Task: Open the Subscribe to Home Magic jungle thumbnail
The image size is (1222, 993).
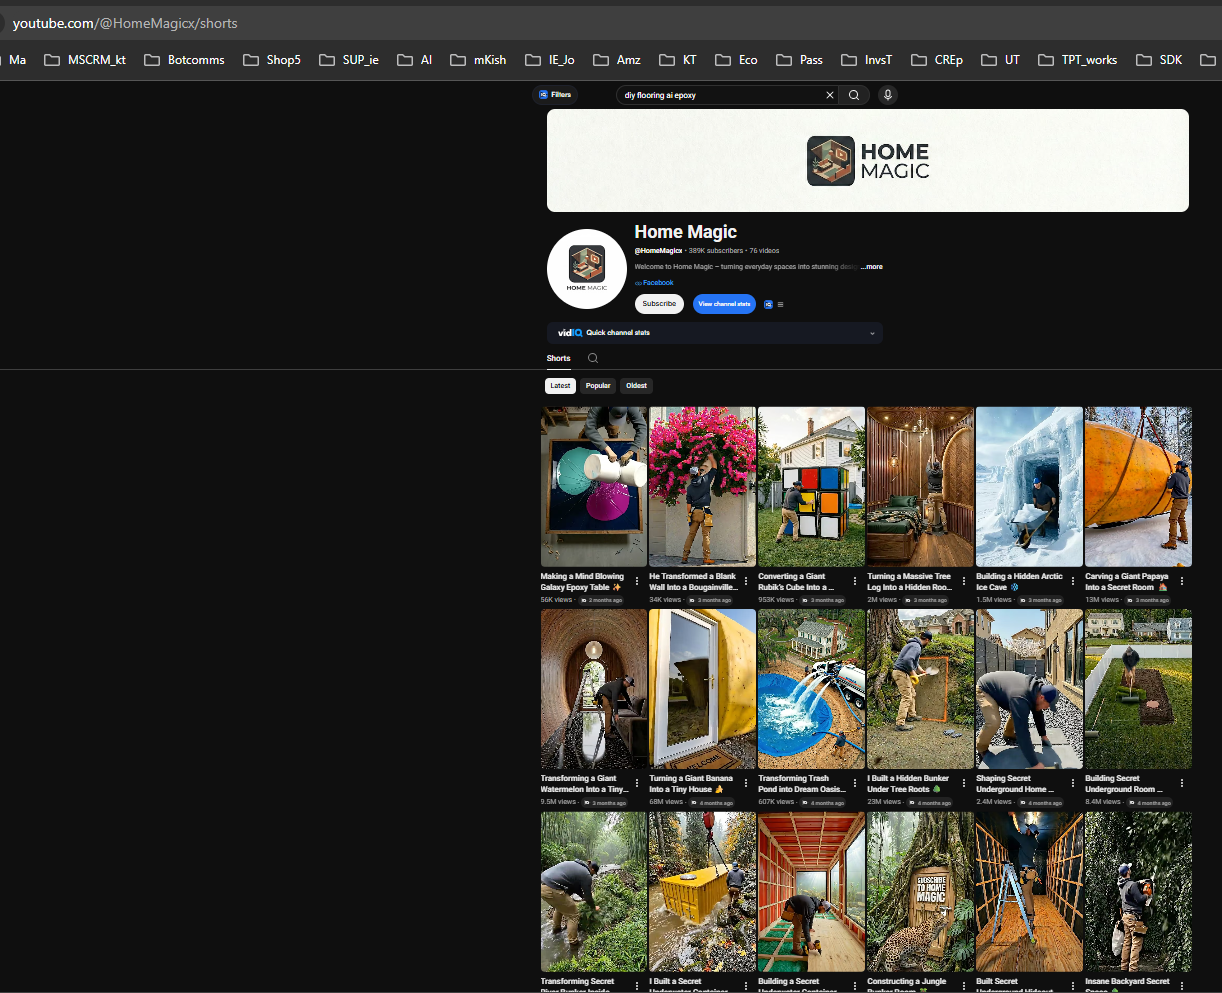Action: (x=920, y=891)
